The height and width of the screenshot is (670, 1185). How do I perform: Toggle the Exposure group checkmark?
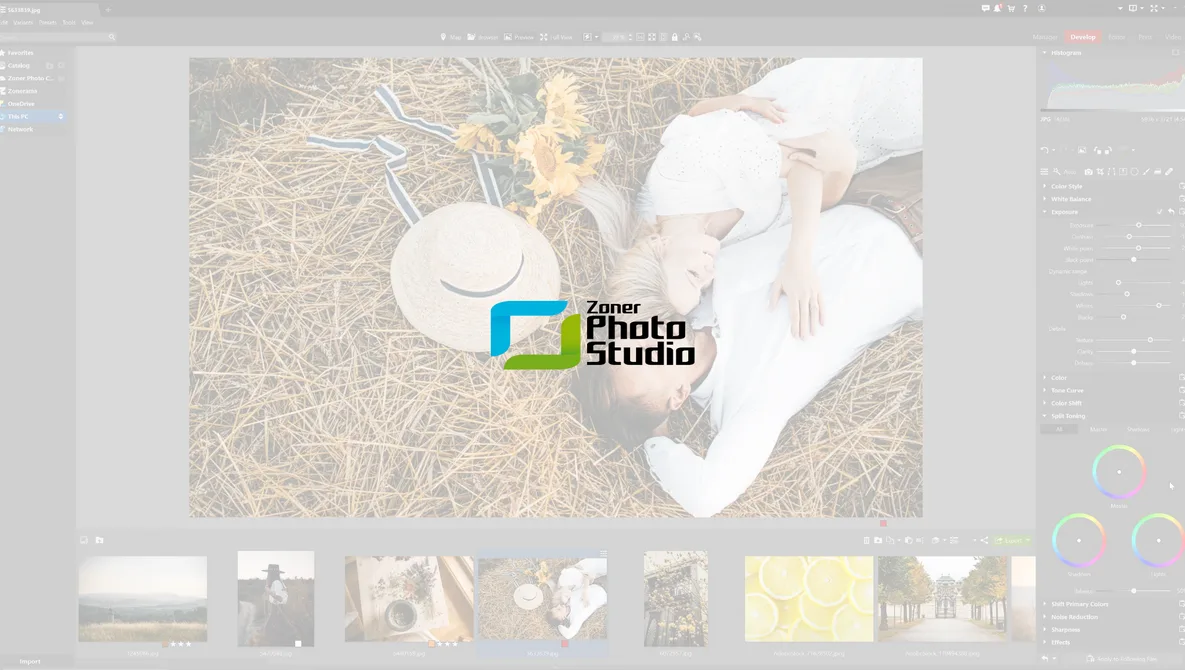coord(1159,211)
